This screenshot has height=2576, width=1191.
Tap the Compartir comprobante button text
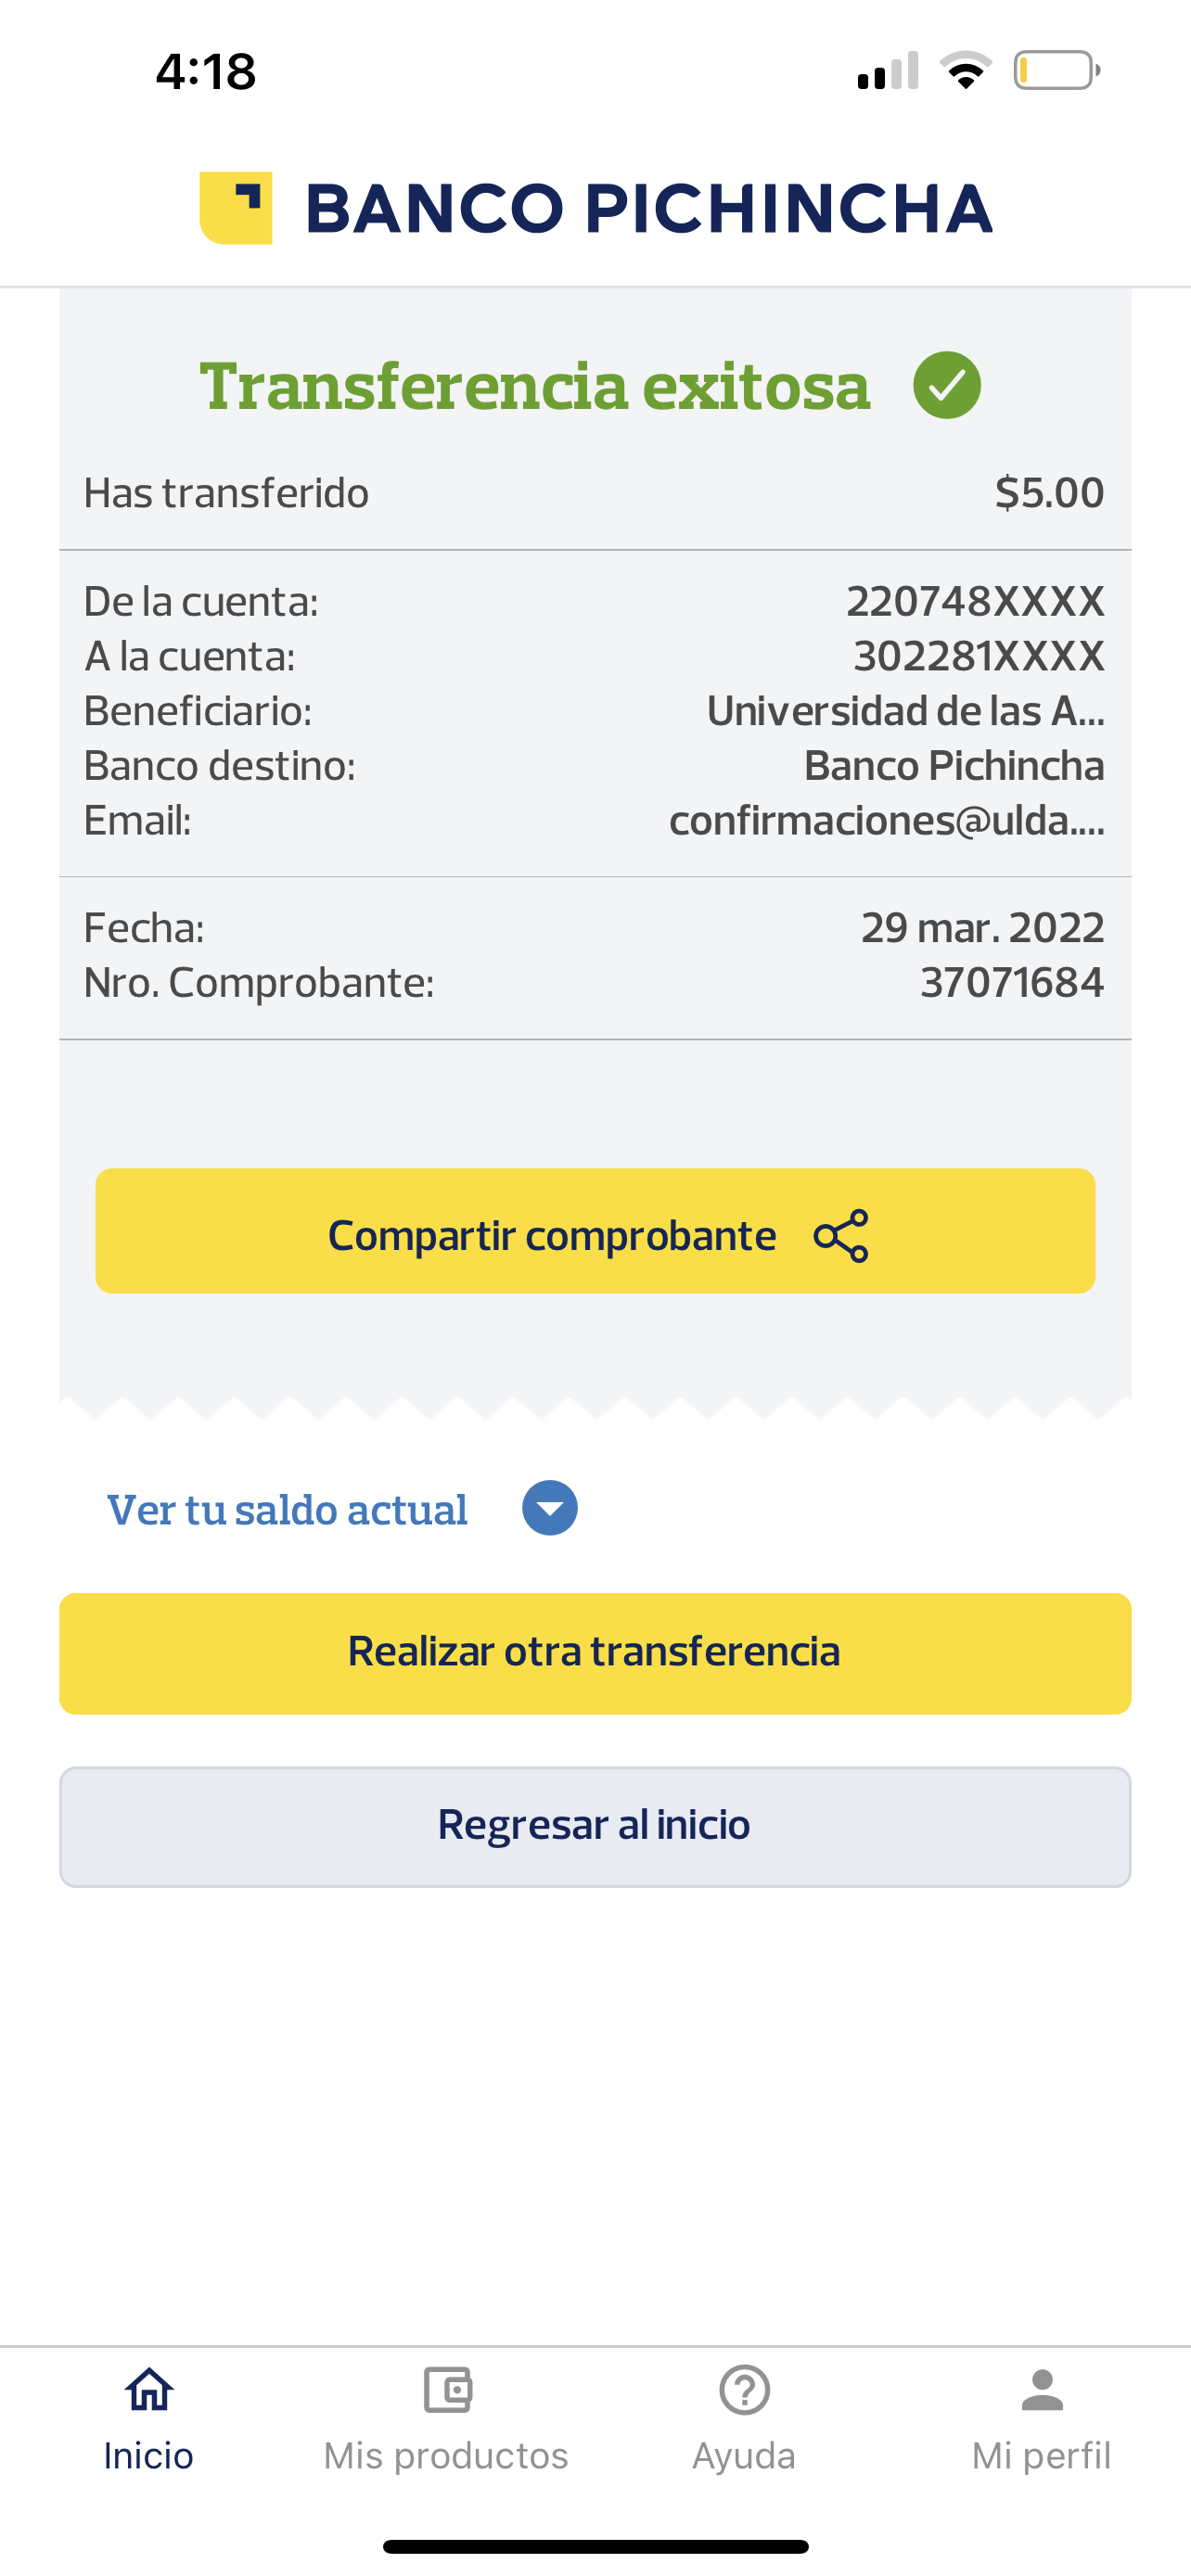pos(552,1236)
